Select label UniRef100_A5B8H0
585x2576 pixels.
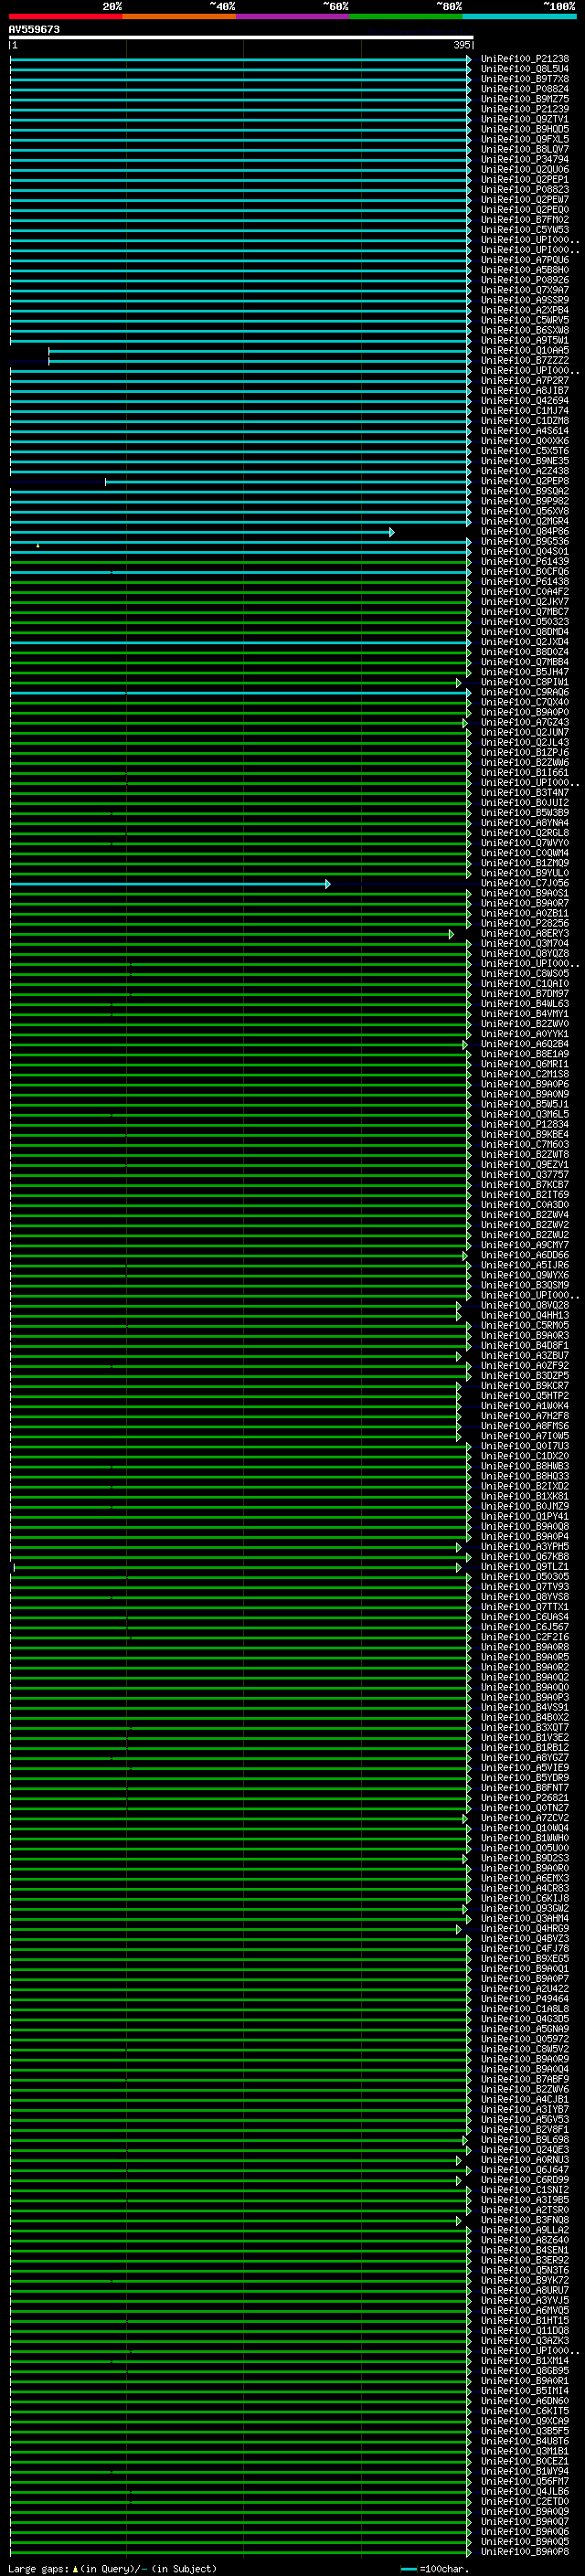(x=525, y=270)
